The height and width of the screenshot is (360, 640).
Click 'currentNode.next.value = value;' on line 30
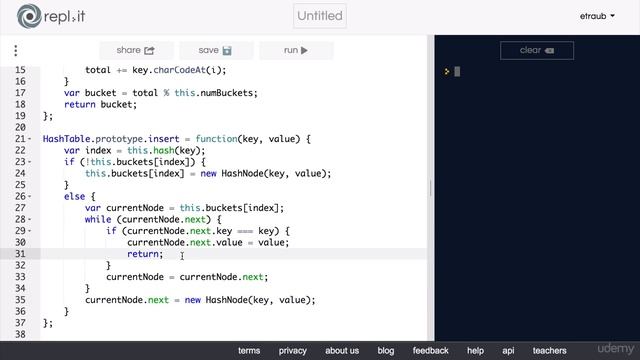point(208,242)
